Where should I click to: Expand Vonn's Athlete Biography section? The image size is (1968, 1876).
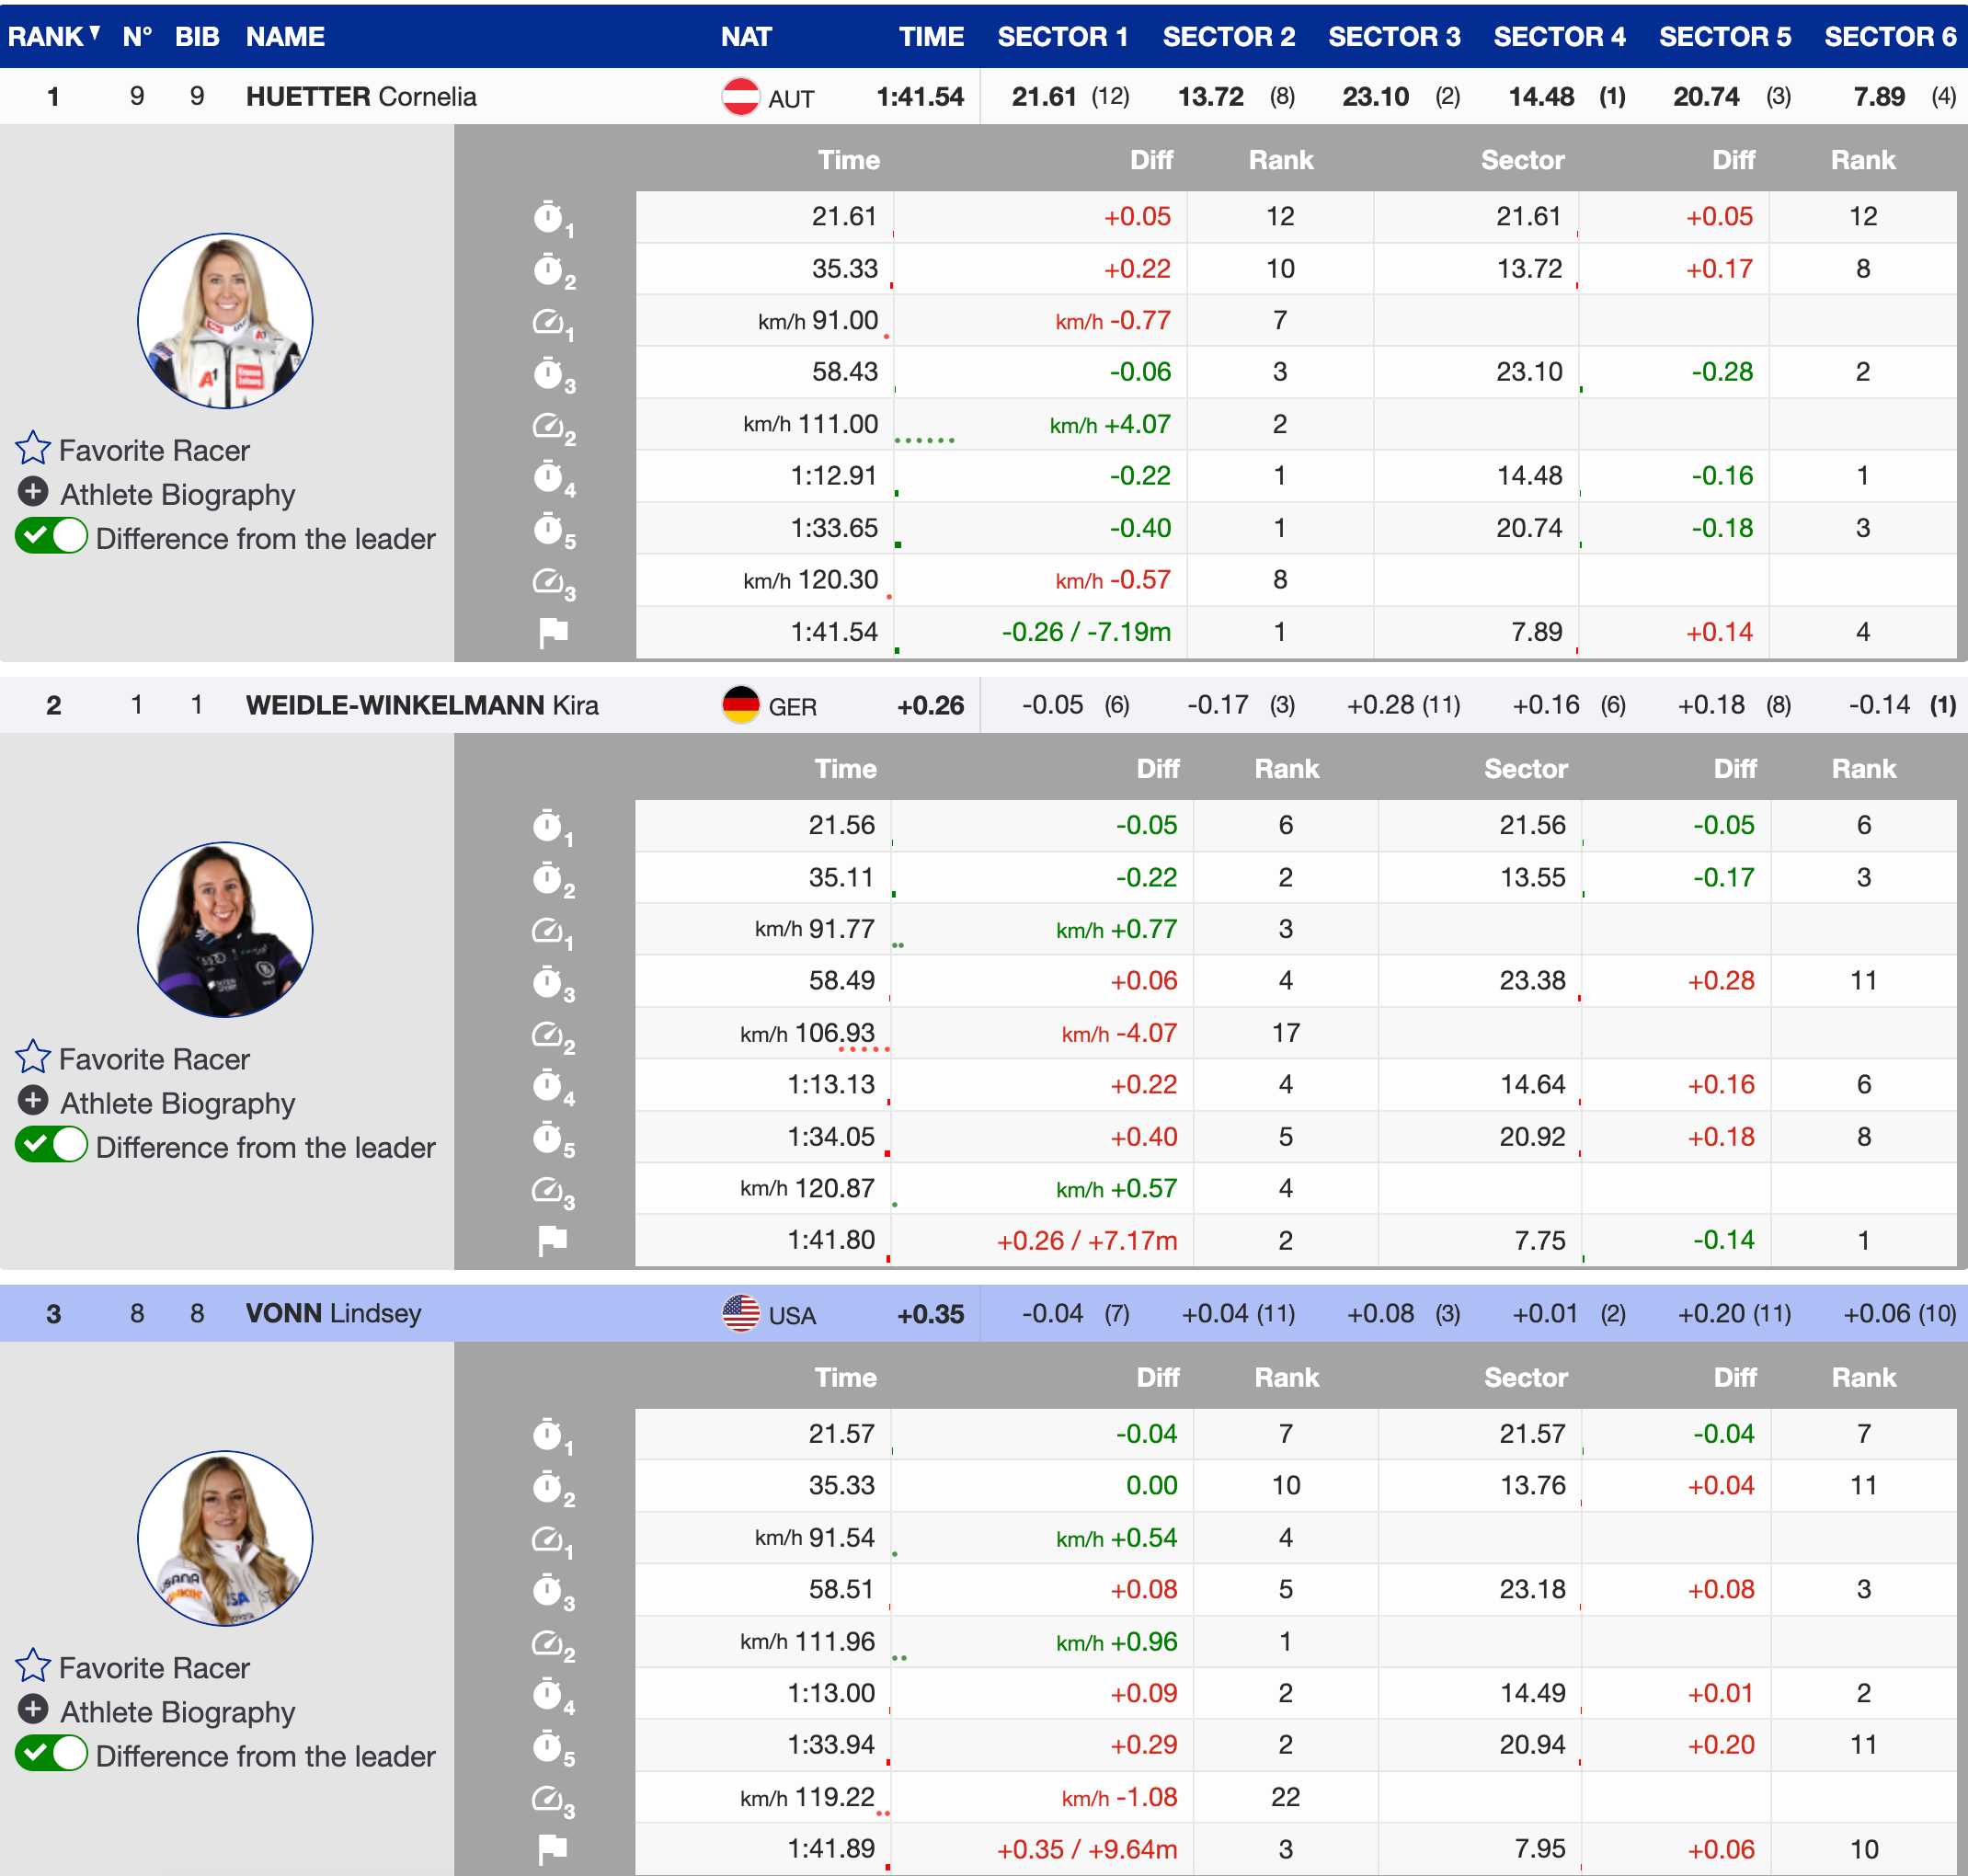pos(33,1709)
